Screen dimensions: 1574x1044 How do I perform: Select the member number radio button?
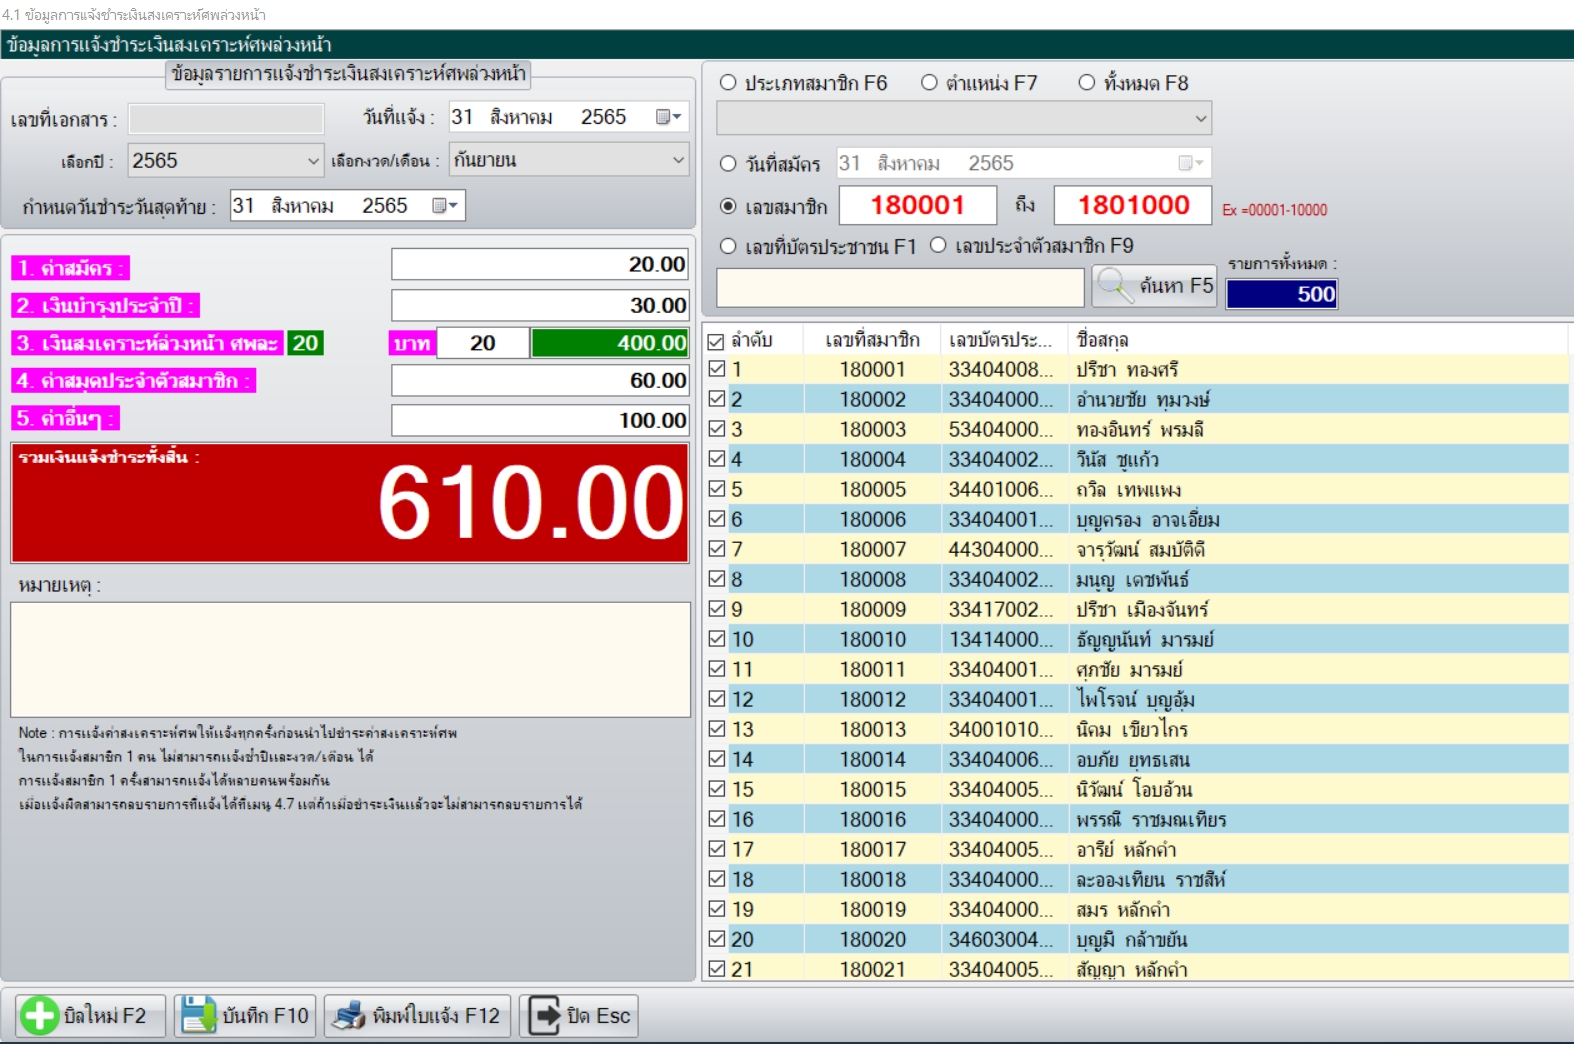(x=728, y=206)
